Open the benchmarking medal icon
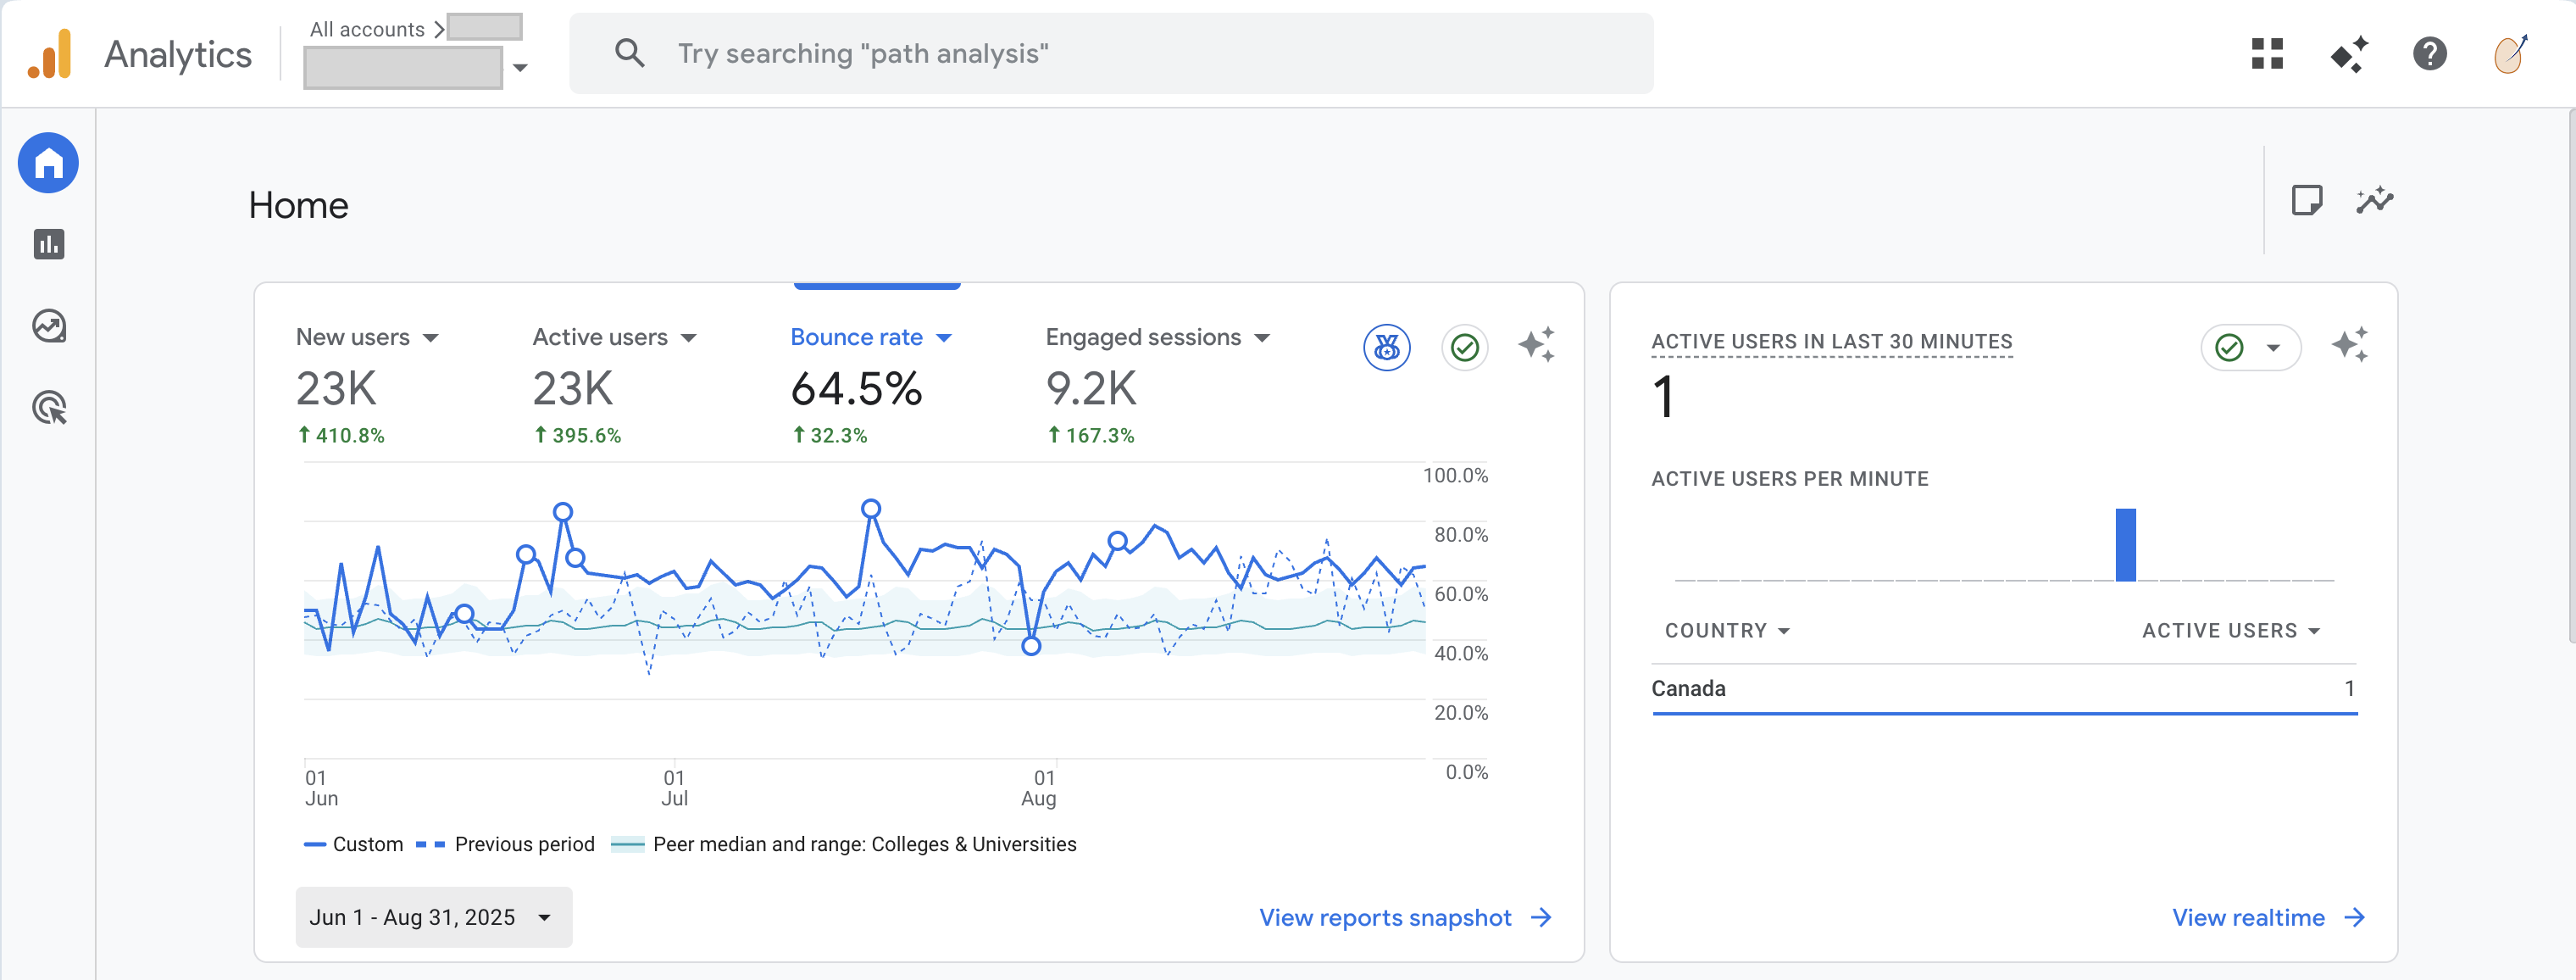The height and width of the screenshot is (980, 2576). point(1386,347)
